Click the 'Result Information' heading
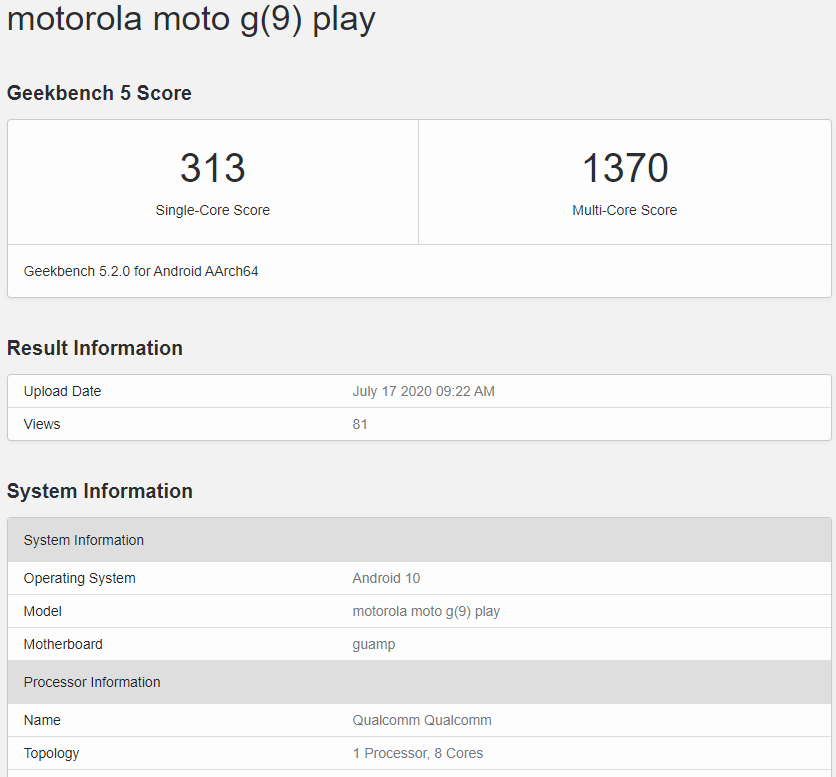 pyautogui.click(x=95, y=348)
